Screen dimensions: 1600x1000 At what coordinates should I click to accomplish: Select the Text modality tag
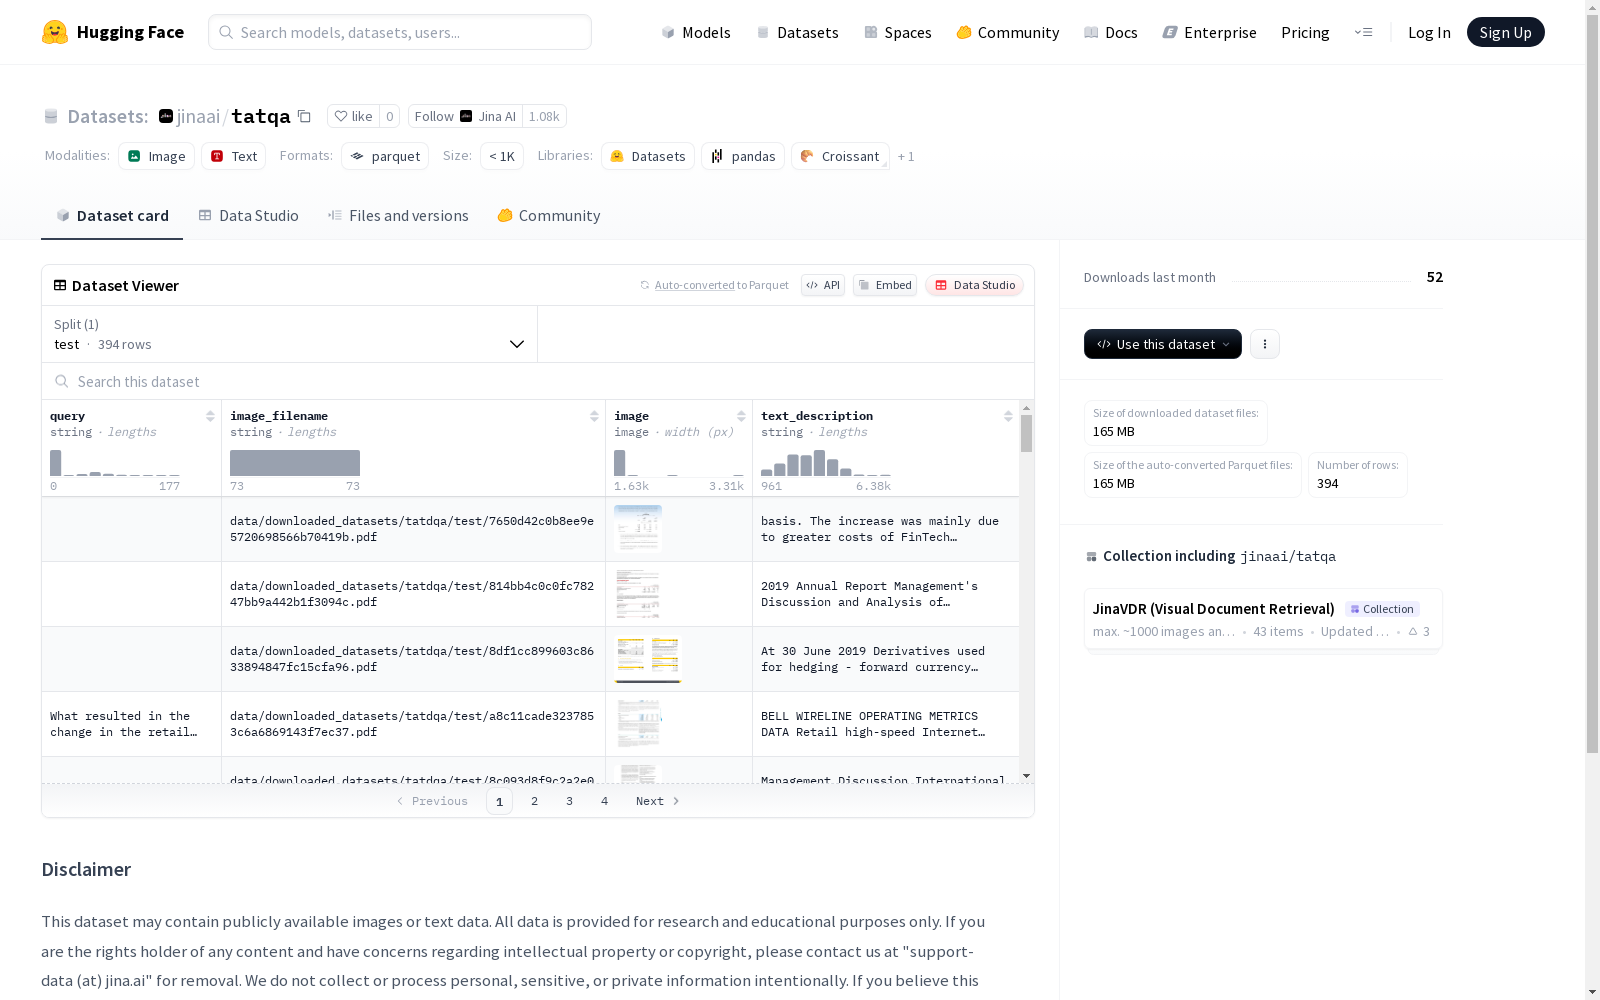(x=234, y=156)
